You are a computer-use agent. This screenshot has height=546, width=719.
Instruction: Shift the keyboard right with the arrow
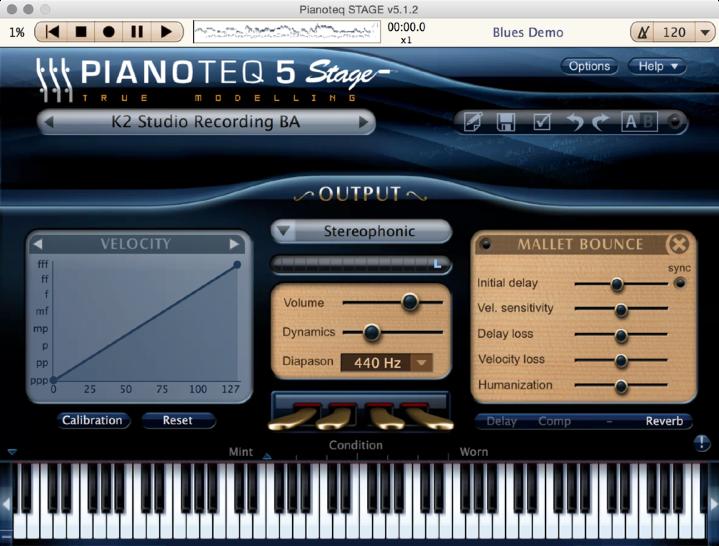713,504
